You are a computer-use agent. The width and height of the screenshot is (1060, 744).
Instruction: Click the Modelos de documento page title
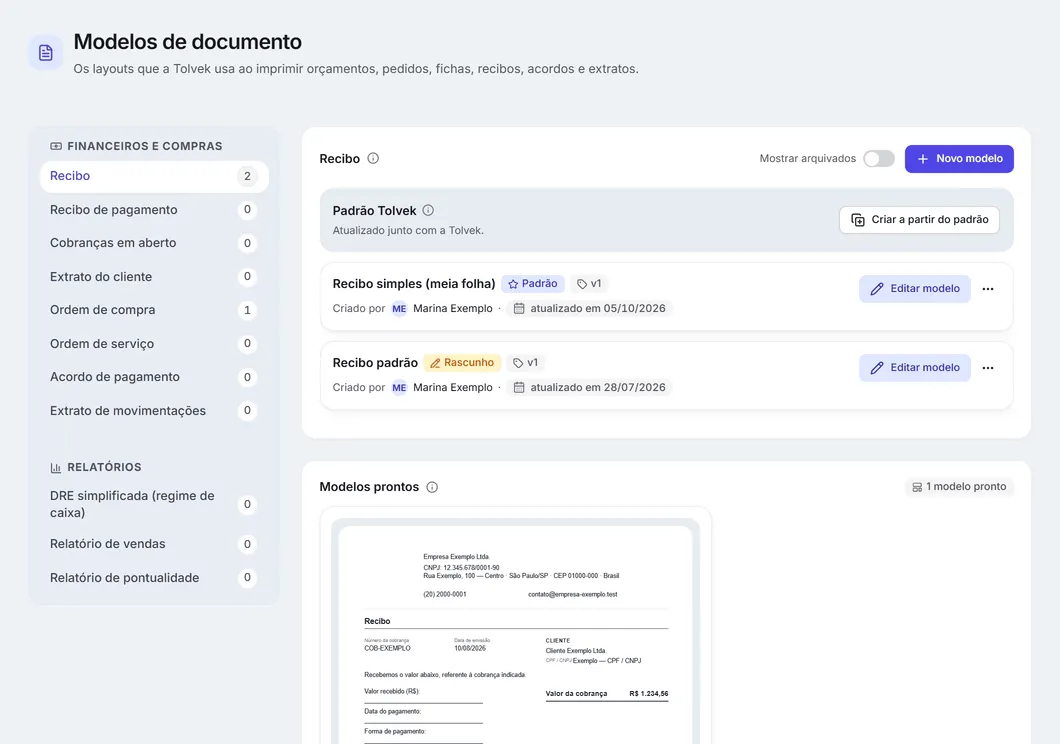tap(188, 42)
